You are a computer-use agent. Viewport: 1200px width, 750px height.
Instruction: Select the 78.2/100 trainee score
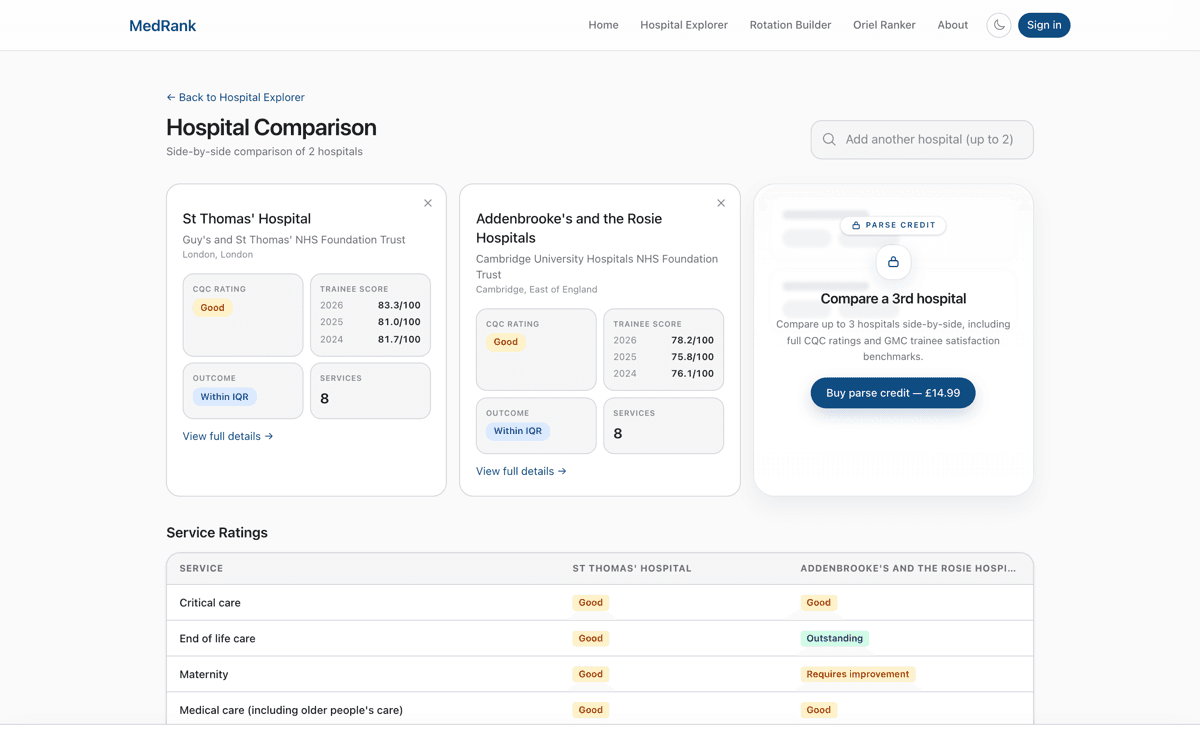(692, 340)
